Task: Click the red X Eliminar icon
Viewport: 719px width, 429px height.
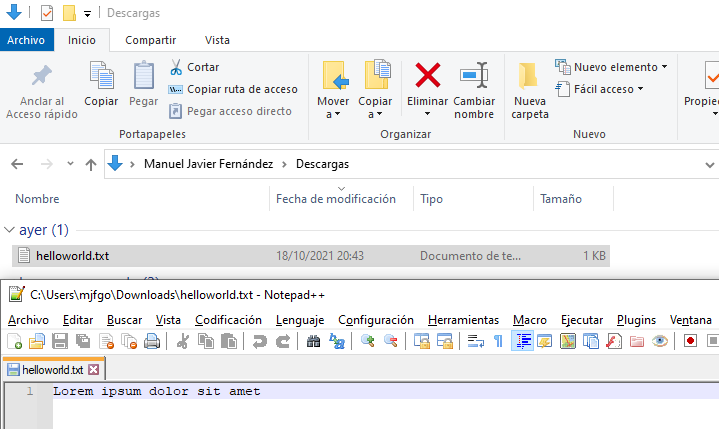Action: 427,75
